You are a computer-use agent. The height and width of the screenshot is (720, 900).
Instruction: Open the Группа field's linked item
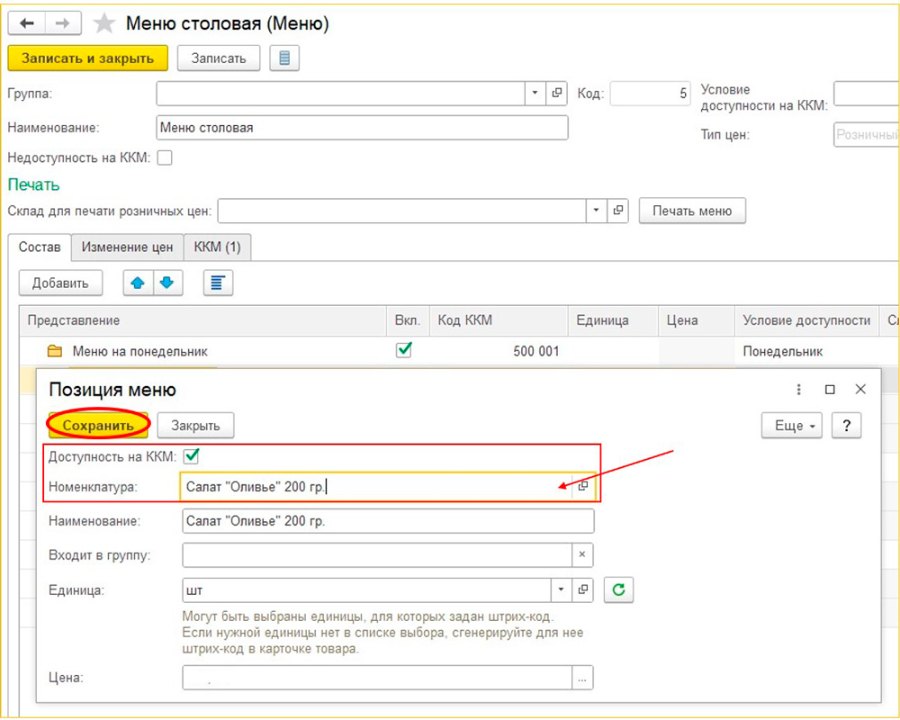pyautogui.click(x=556, y=93)
